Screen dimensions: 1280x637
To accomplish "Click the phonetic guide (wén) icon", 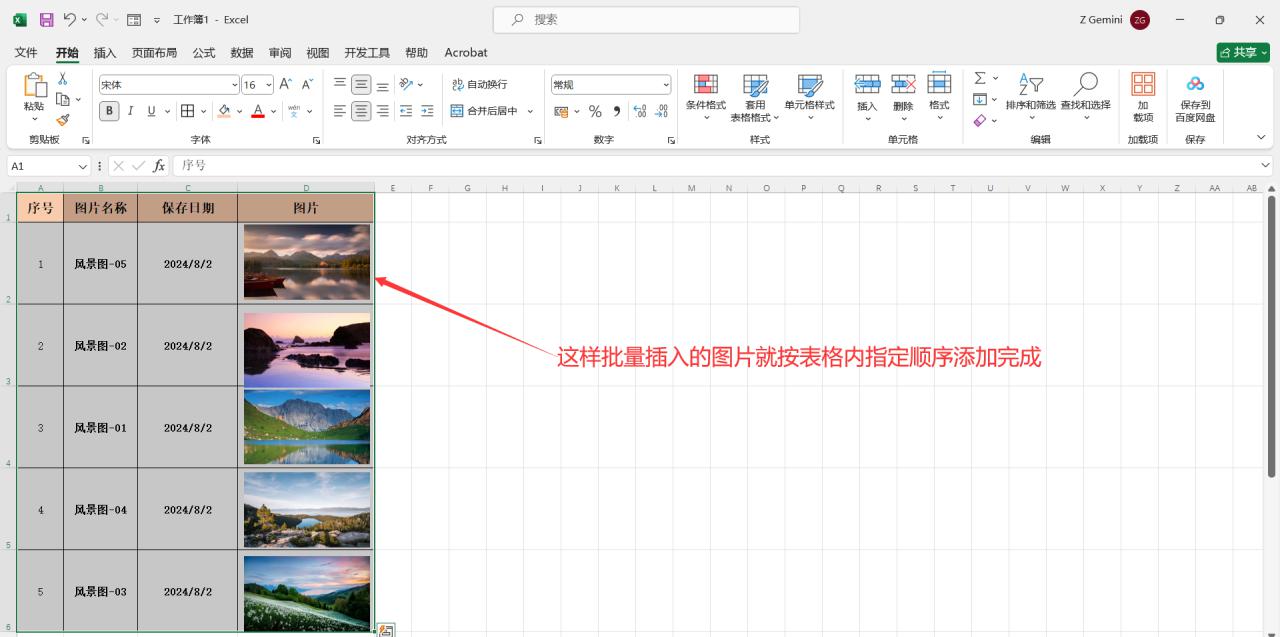I will click(294, 111).
